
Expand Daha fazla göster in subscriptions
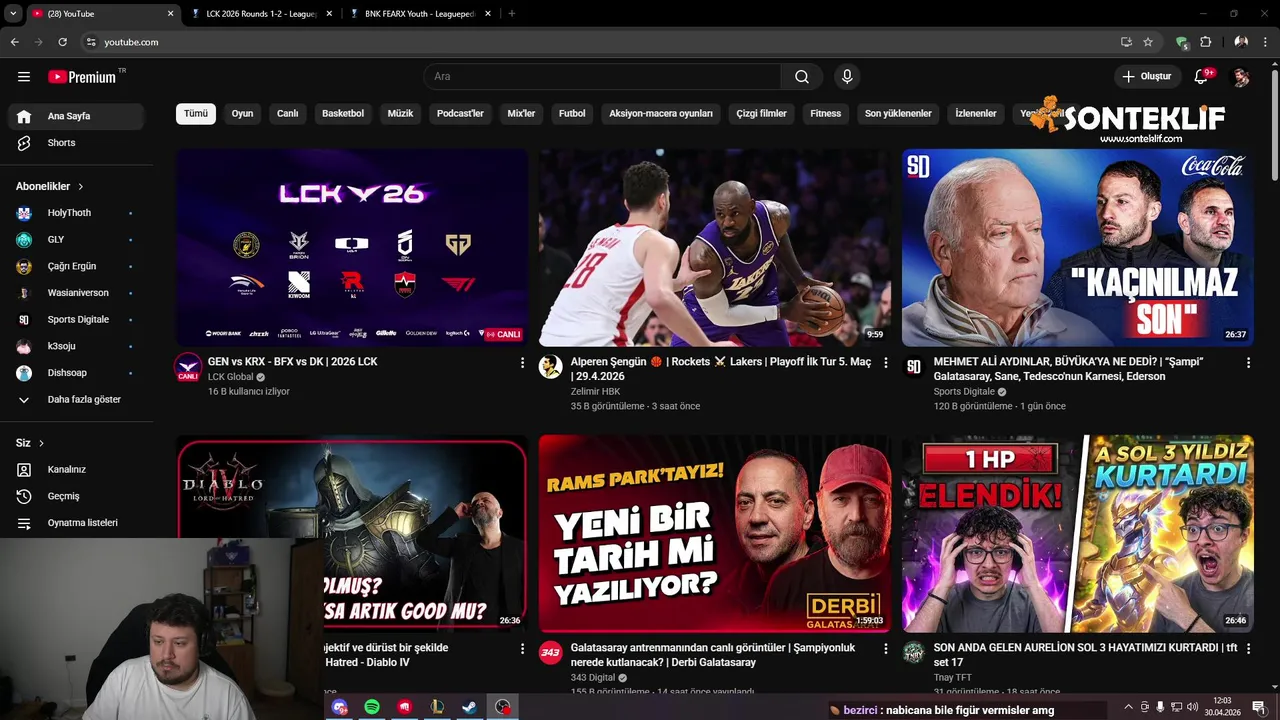(76, 400)
